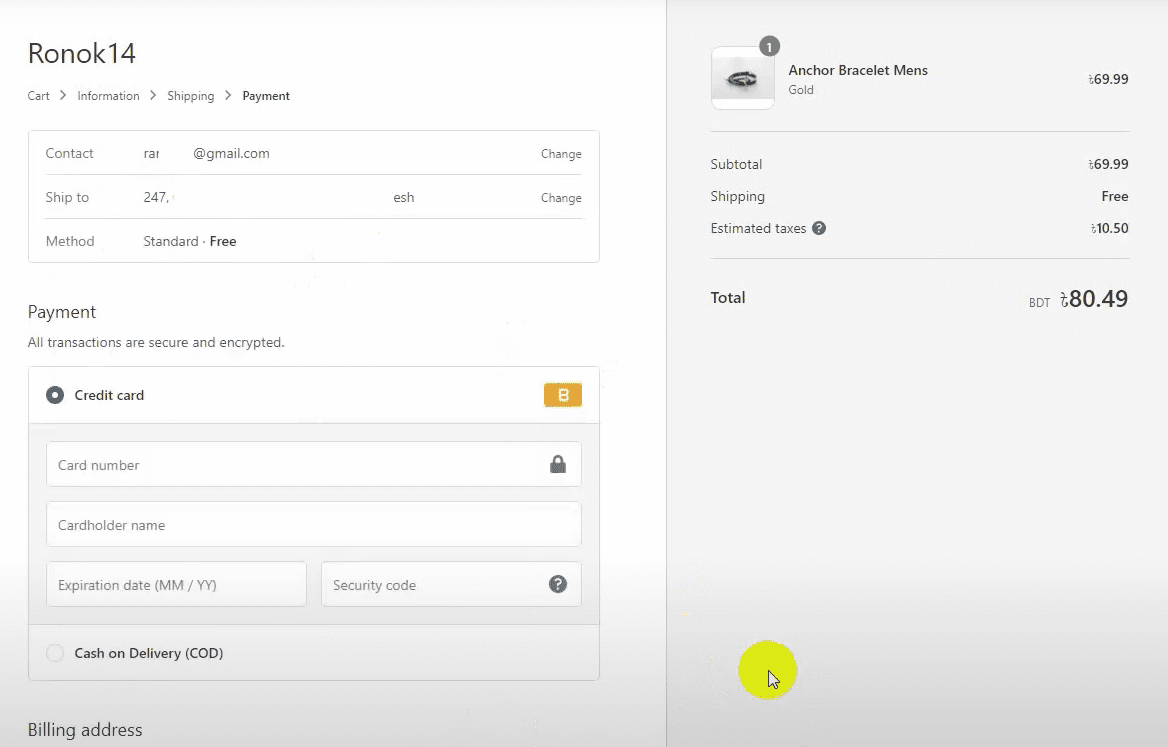The height and width of the screenshot is (747, 1168).
Task: Click the Anchor Bracelet Mens thumbnail
Action: (742, 78)
